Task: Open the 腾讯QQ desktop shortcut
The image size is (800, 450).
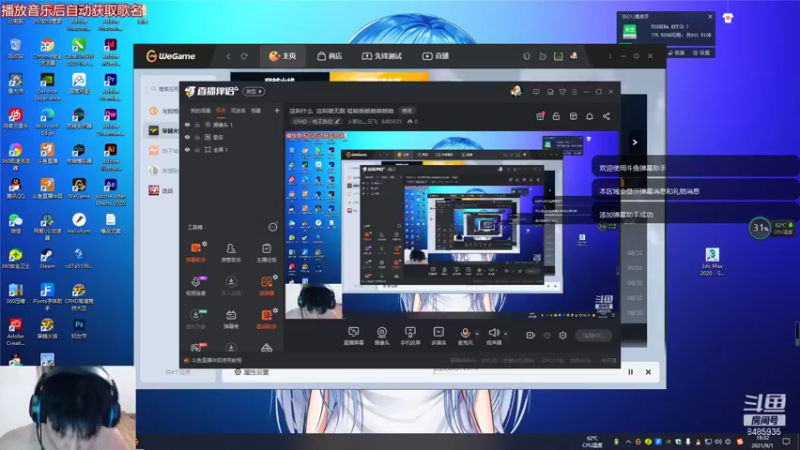Action: click(15, 188)
